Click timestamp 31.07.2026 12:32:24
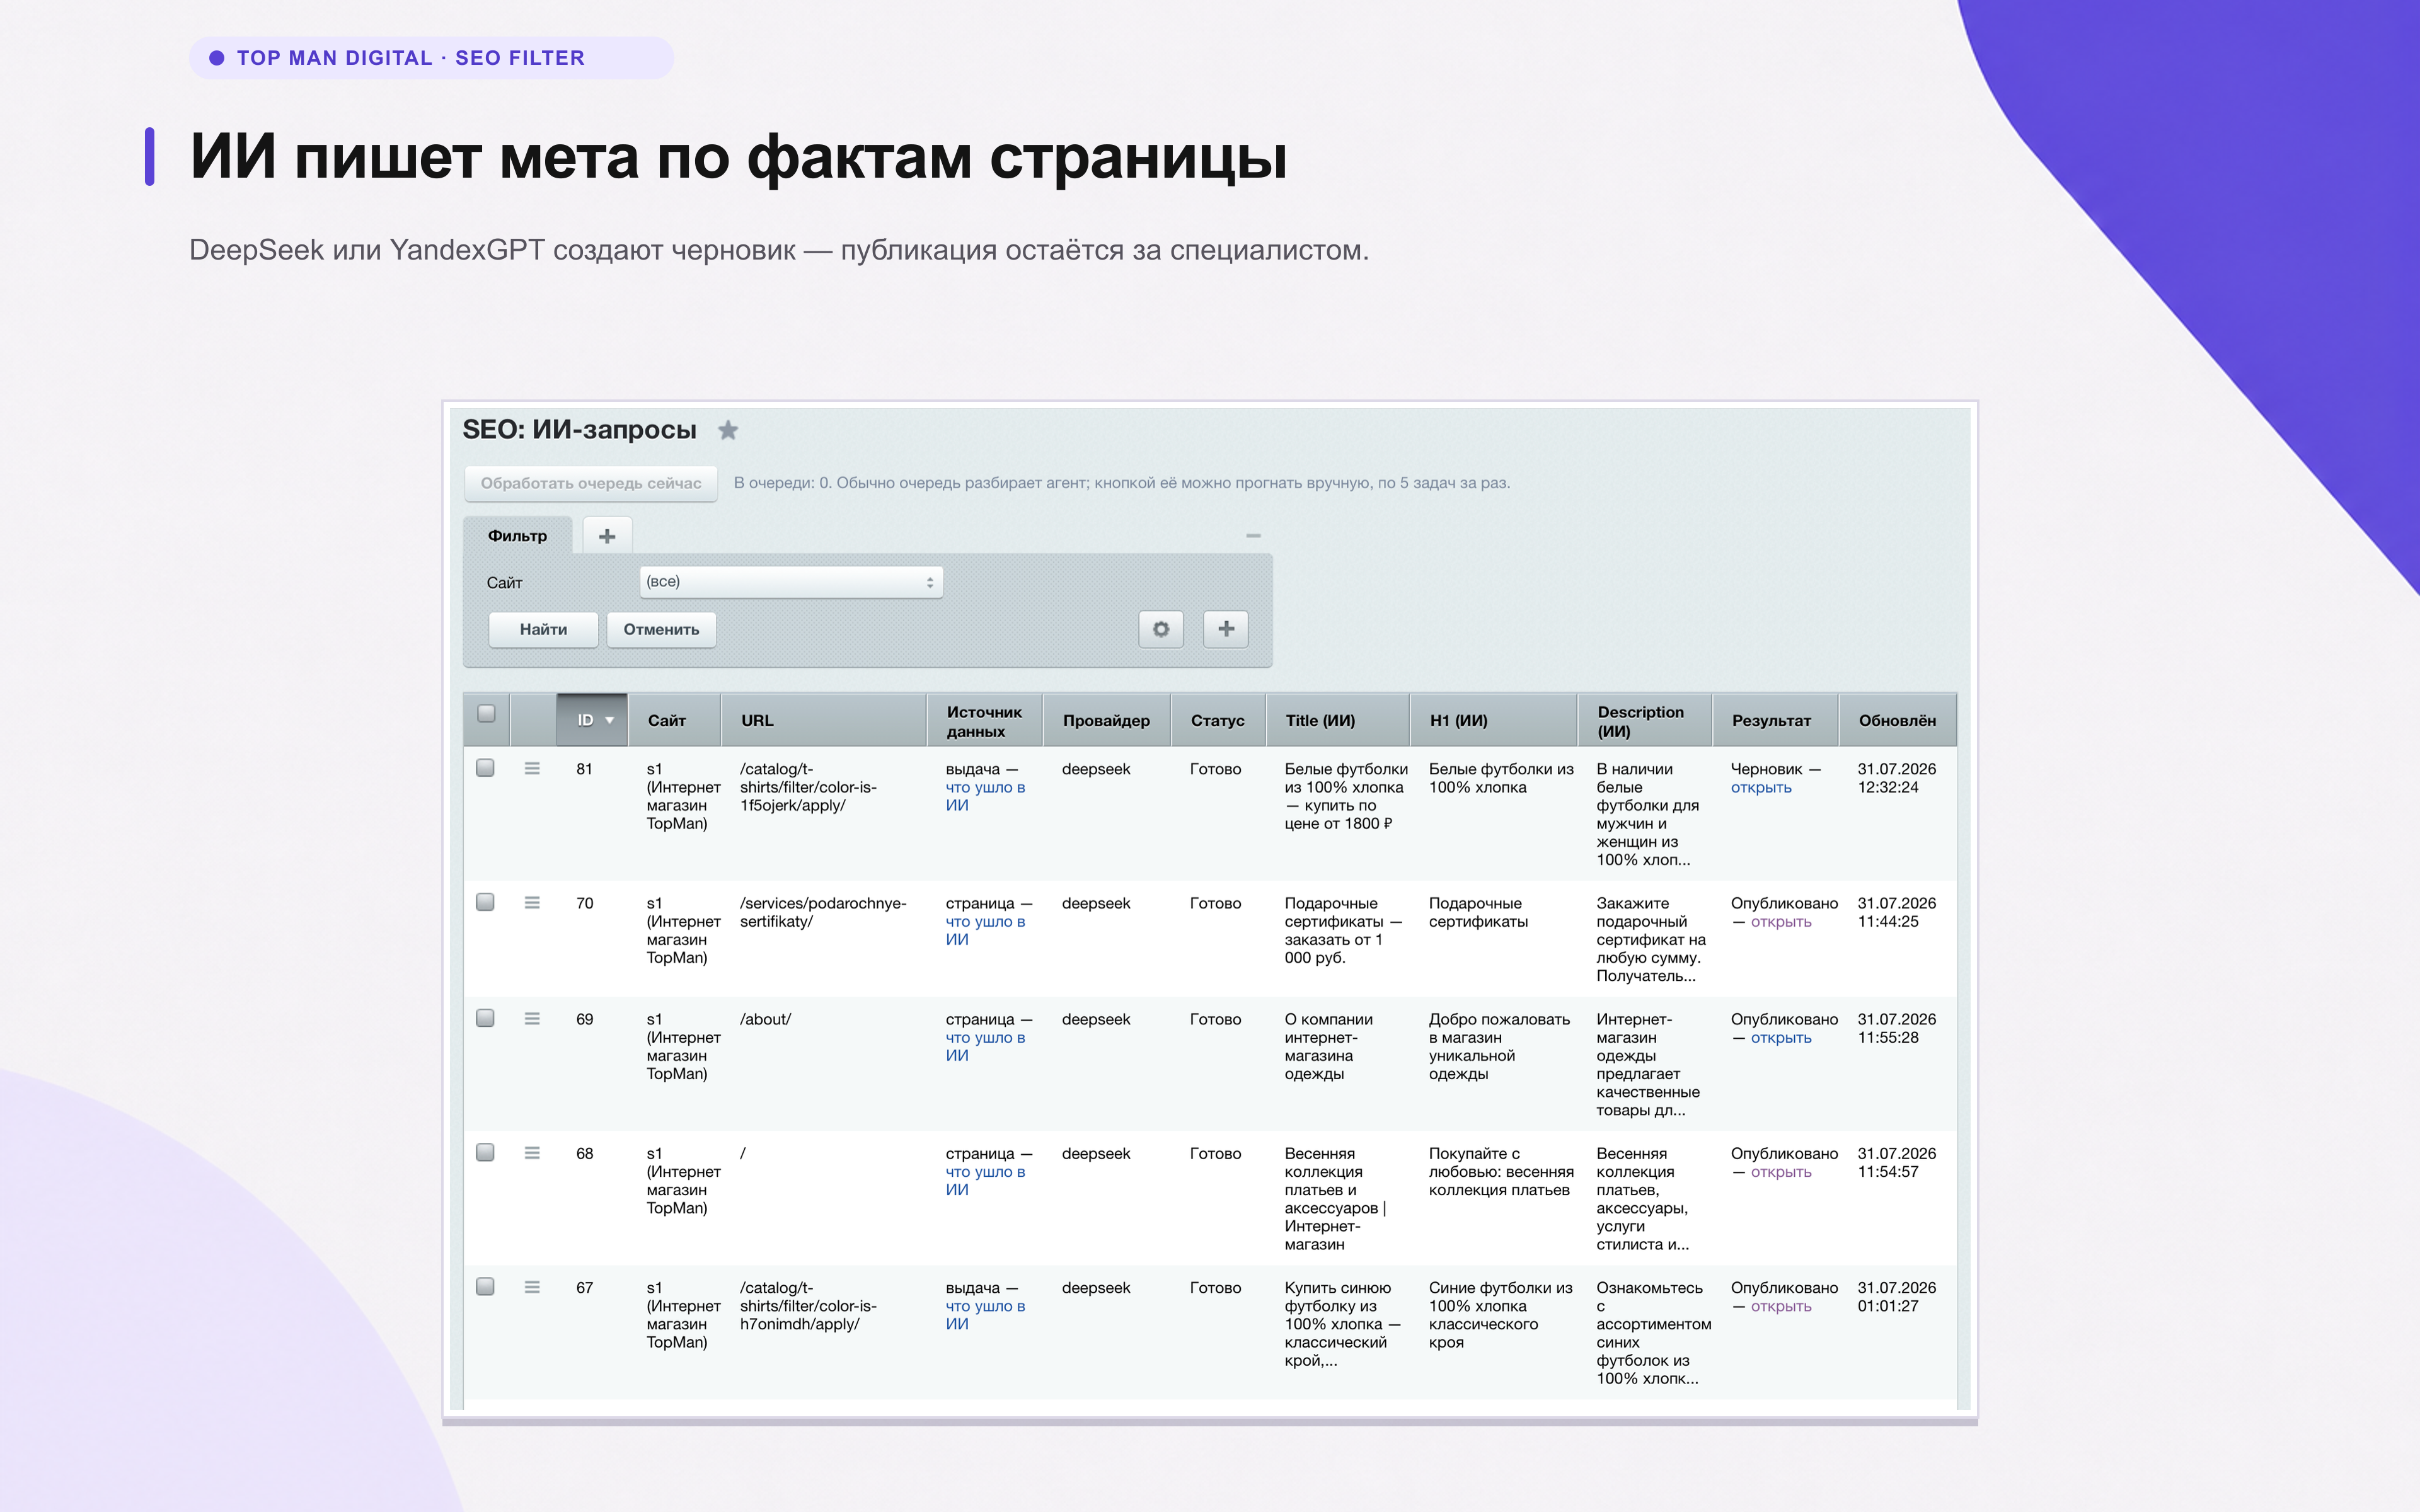Viewport: 2420px width, 1512px height. [1897, 778]
